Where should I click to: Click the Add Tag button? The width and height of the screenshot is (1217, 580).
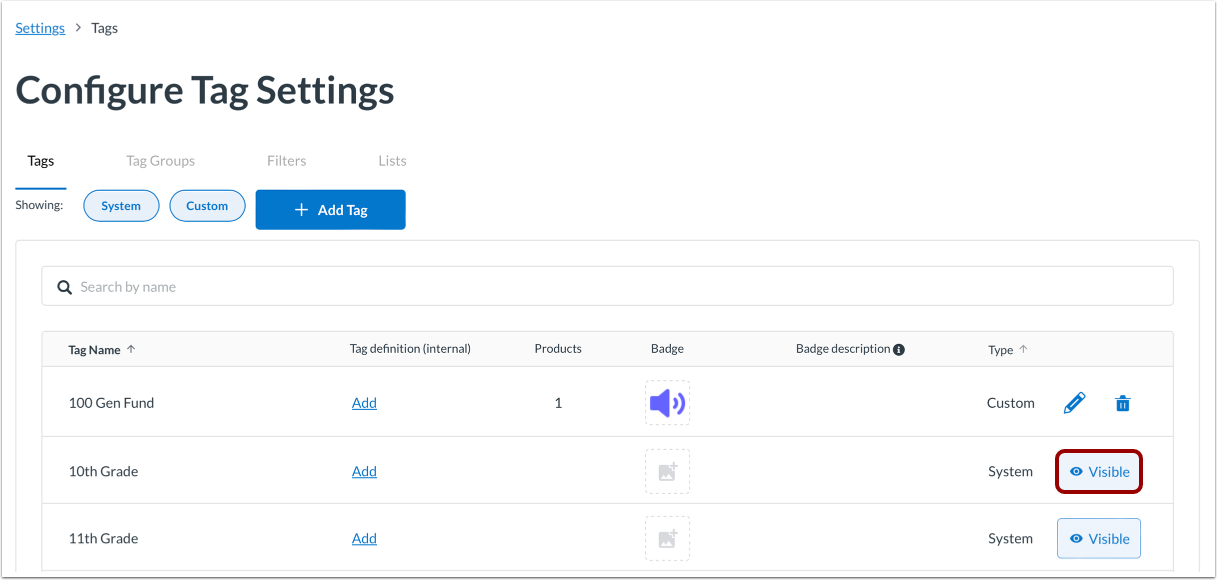(331, 210)
